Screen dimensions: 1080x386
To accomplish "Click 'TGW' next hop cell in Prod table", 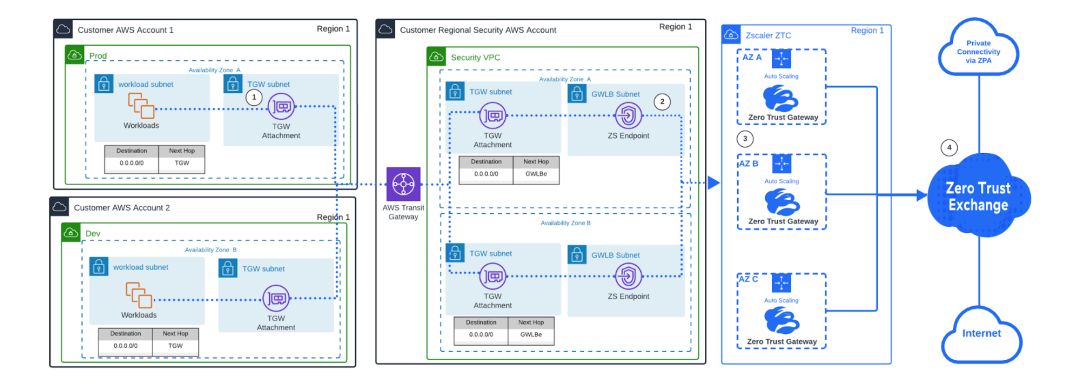I will (181, 165).
